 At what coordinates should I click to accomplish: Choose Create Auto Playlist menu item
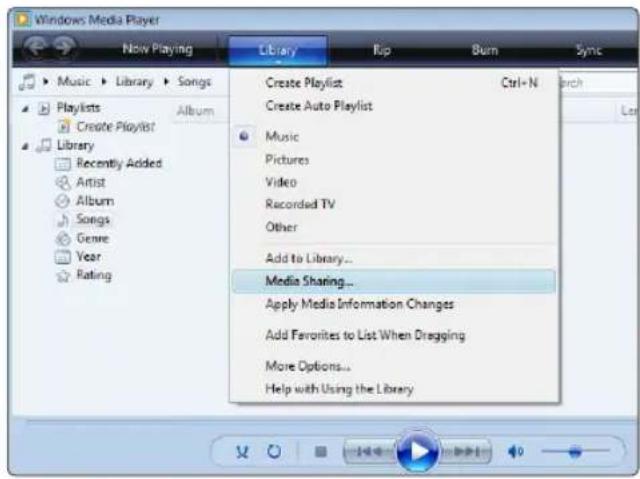click(394, 106)
